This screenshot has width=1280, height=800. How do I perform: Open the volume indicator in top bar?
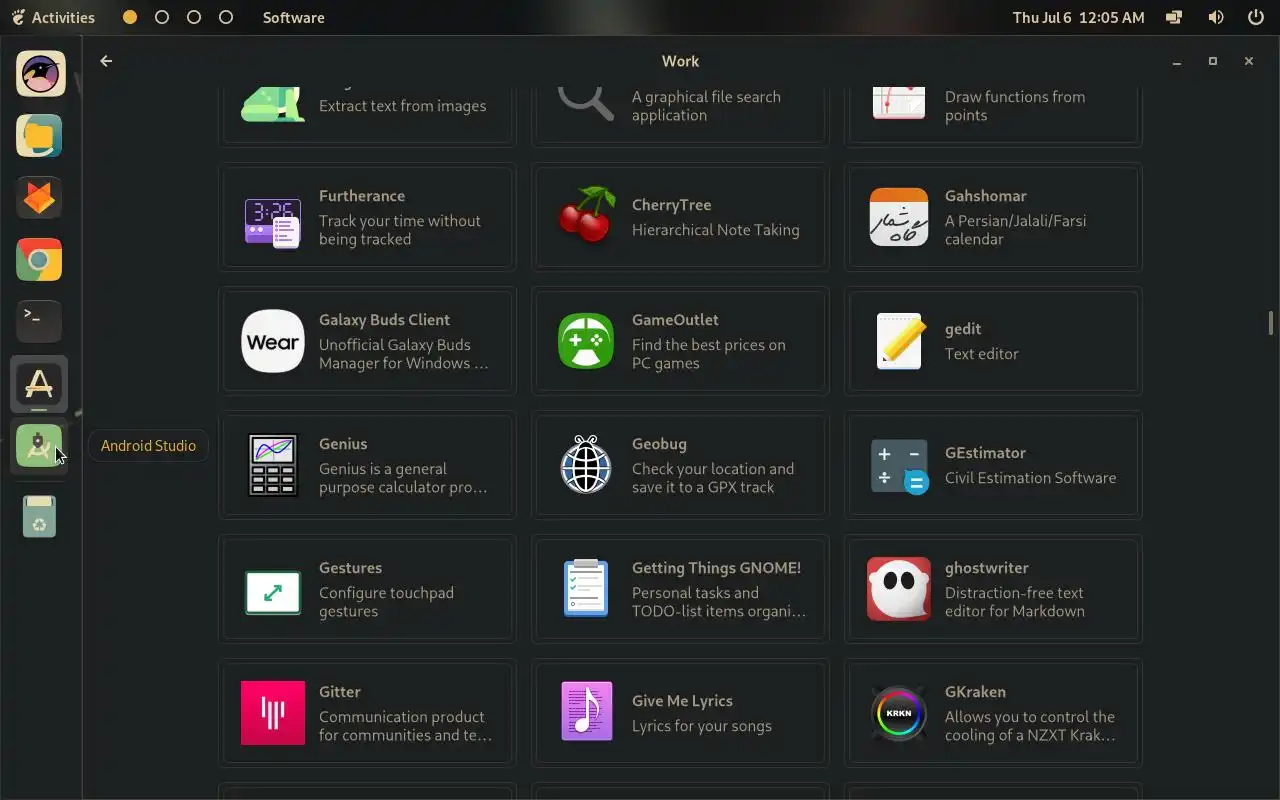pyautogui.click(x=1216, y=17)
